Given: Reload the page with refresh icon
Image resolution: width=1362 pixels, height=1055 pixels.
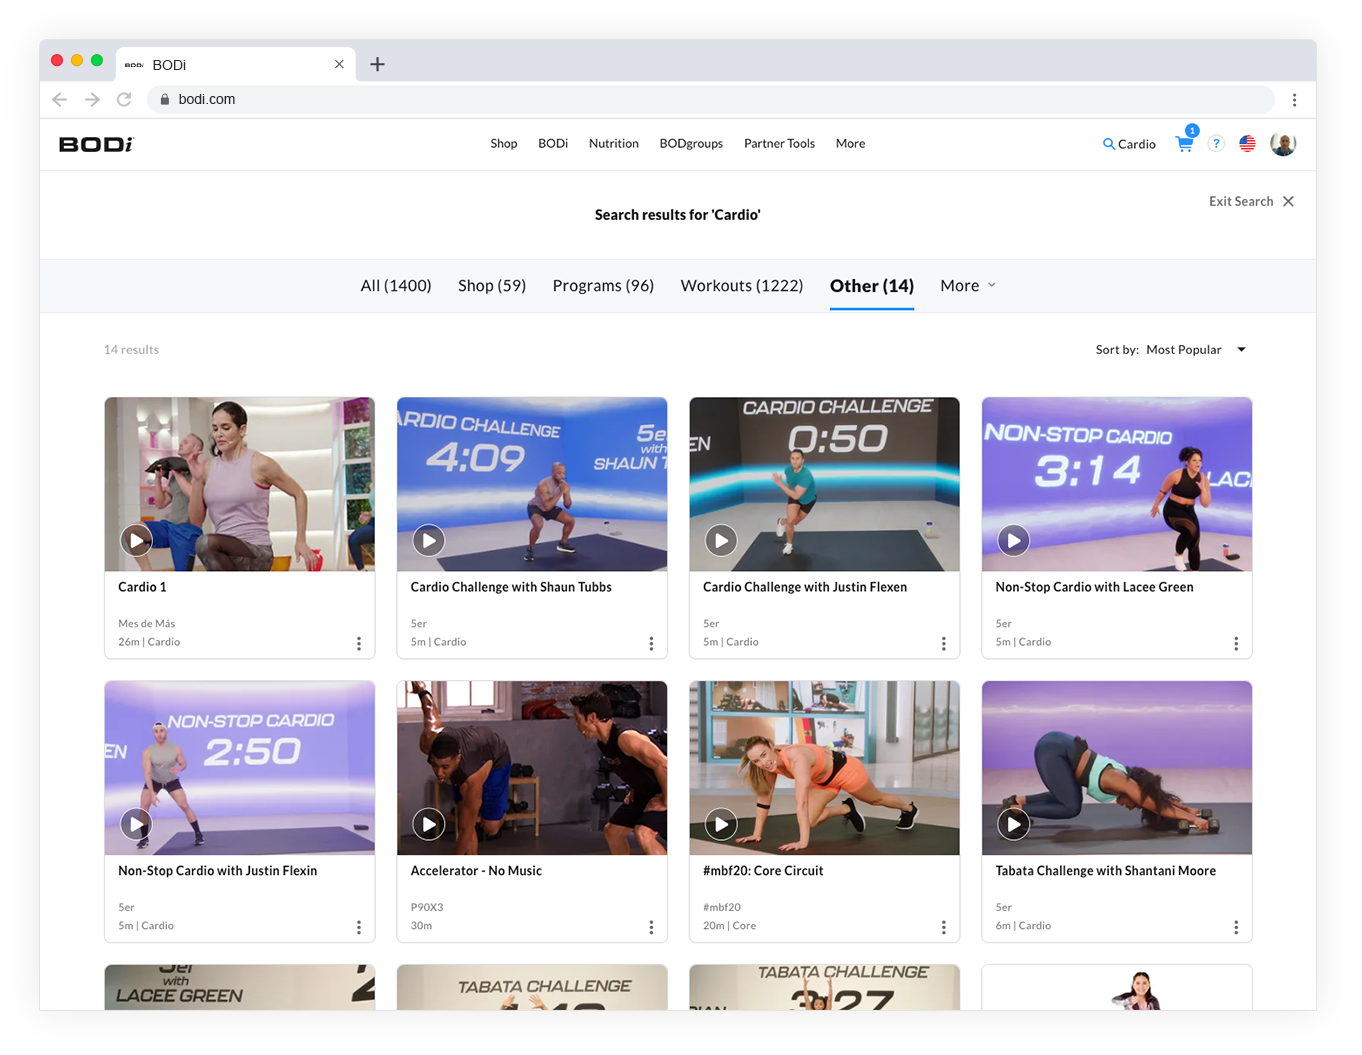Looking at the screenshot, I should tap(124, 99).
